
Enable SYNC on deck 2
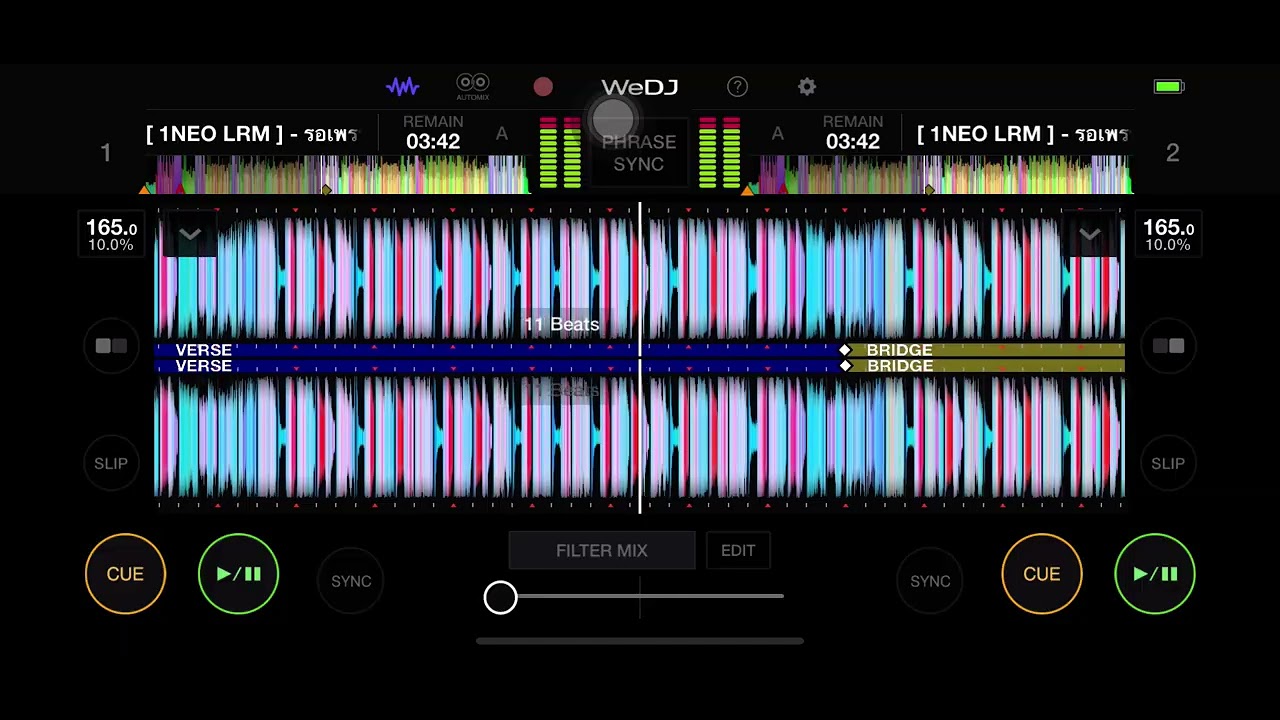click(930, 581)
